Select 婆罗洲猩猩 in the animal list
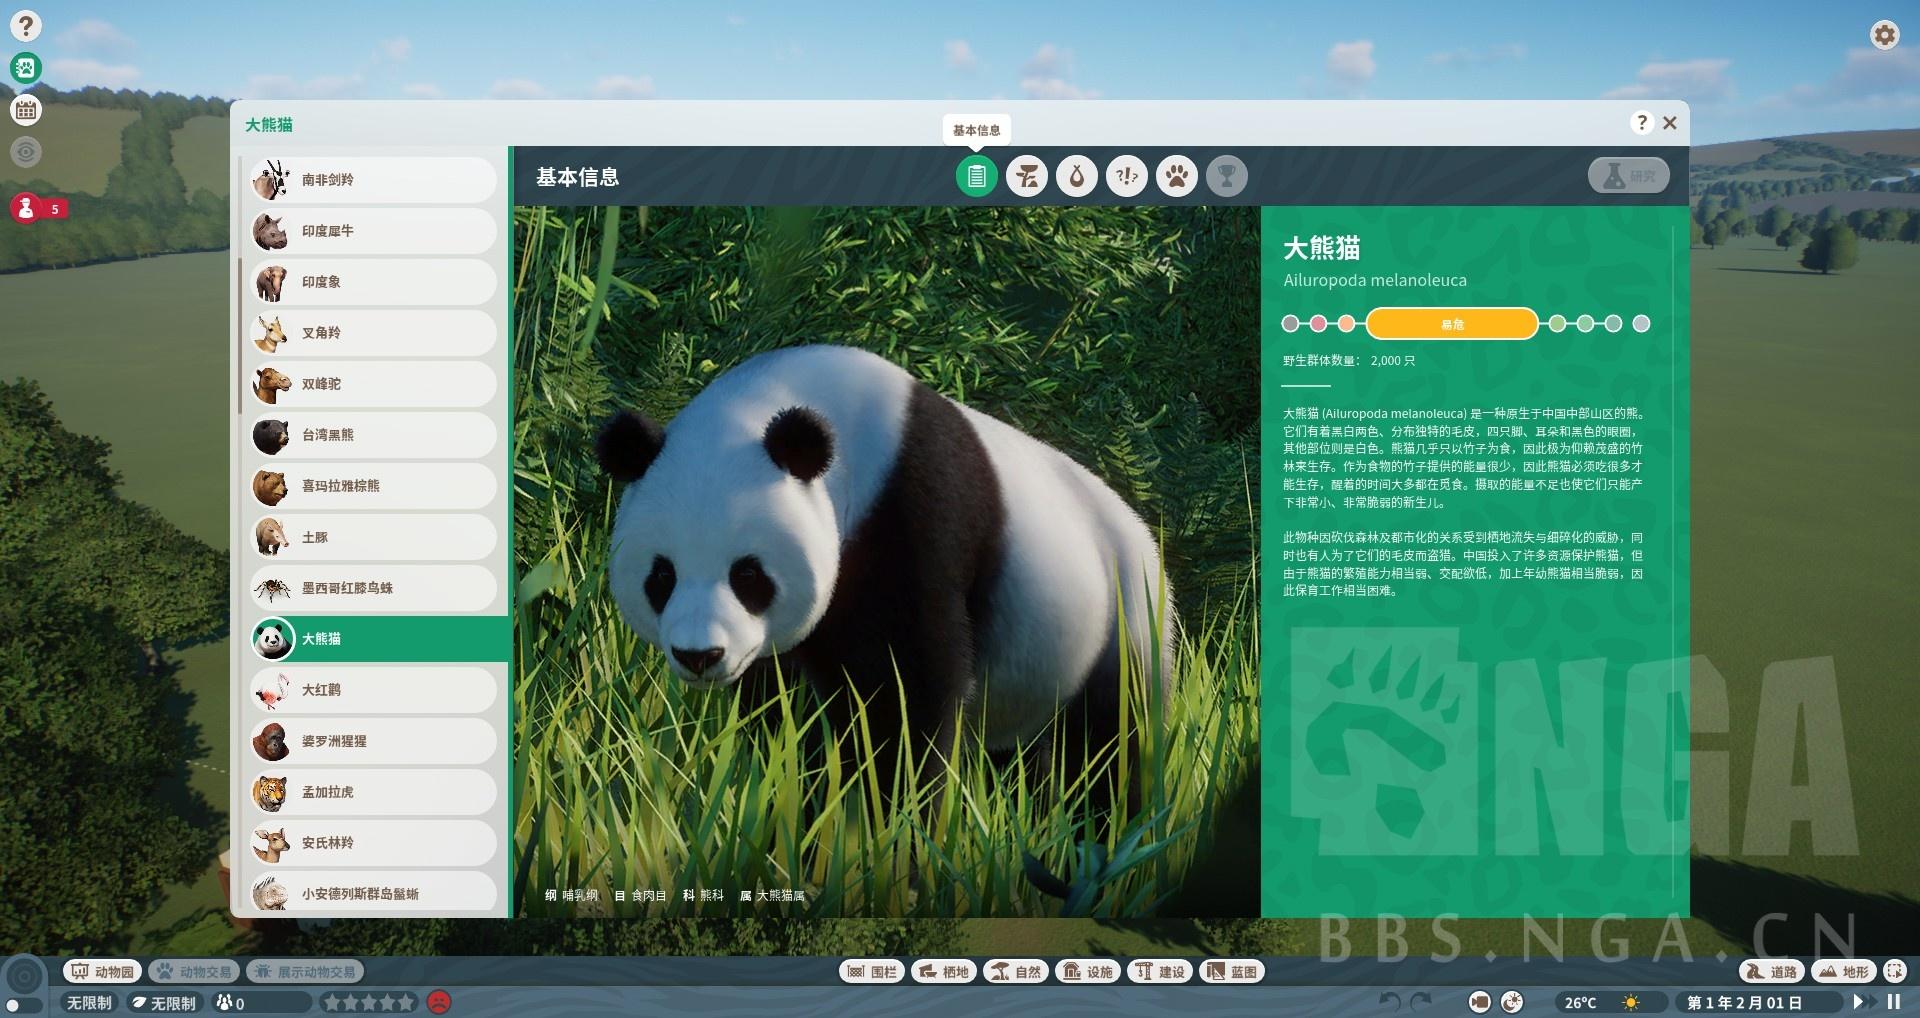 point(373,741)
